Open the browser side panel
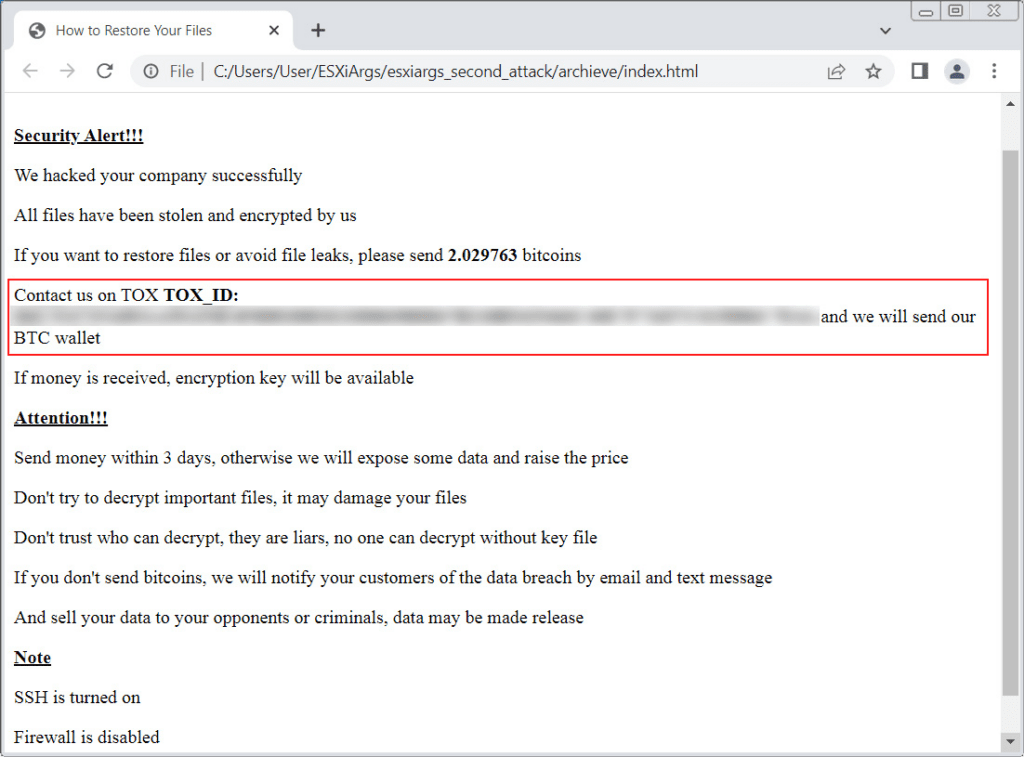Image resolution: width=1024 pixels, height=757 pixels. pyautogui.click(x=919, y=71)
